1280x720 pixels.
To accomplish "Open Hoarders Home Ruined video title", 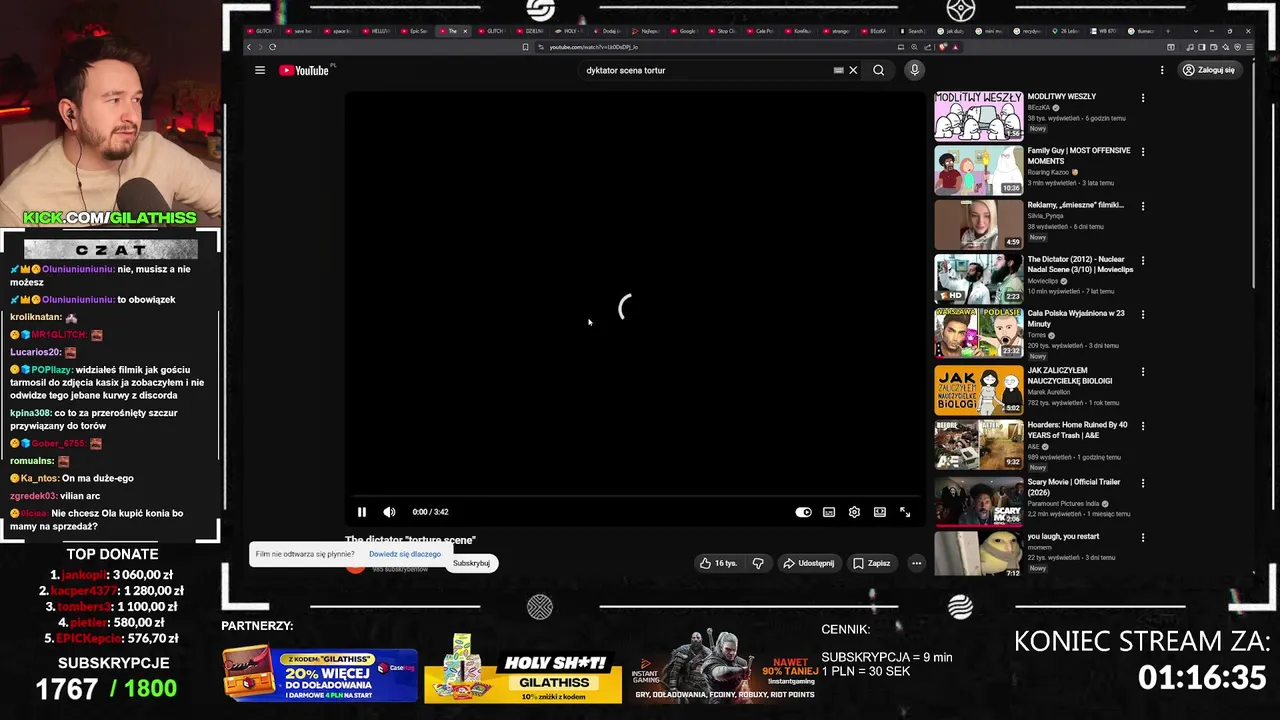I will coord(1077,430).
